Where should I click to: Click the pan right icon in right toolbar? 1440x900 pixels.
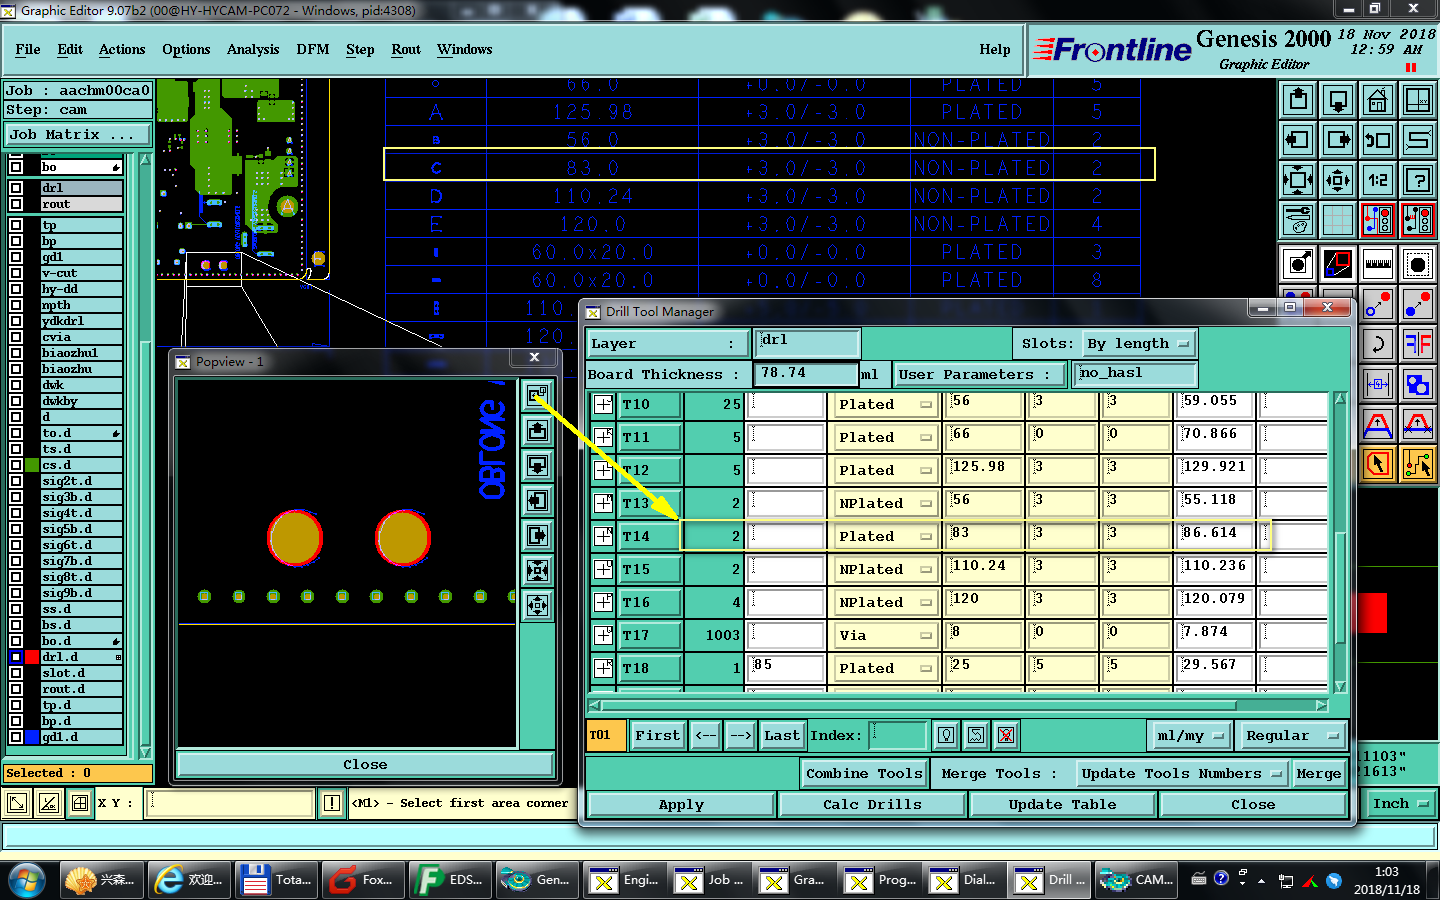tap(1338, 140)
